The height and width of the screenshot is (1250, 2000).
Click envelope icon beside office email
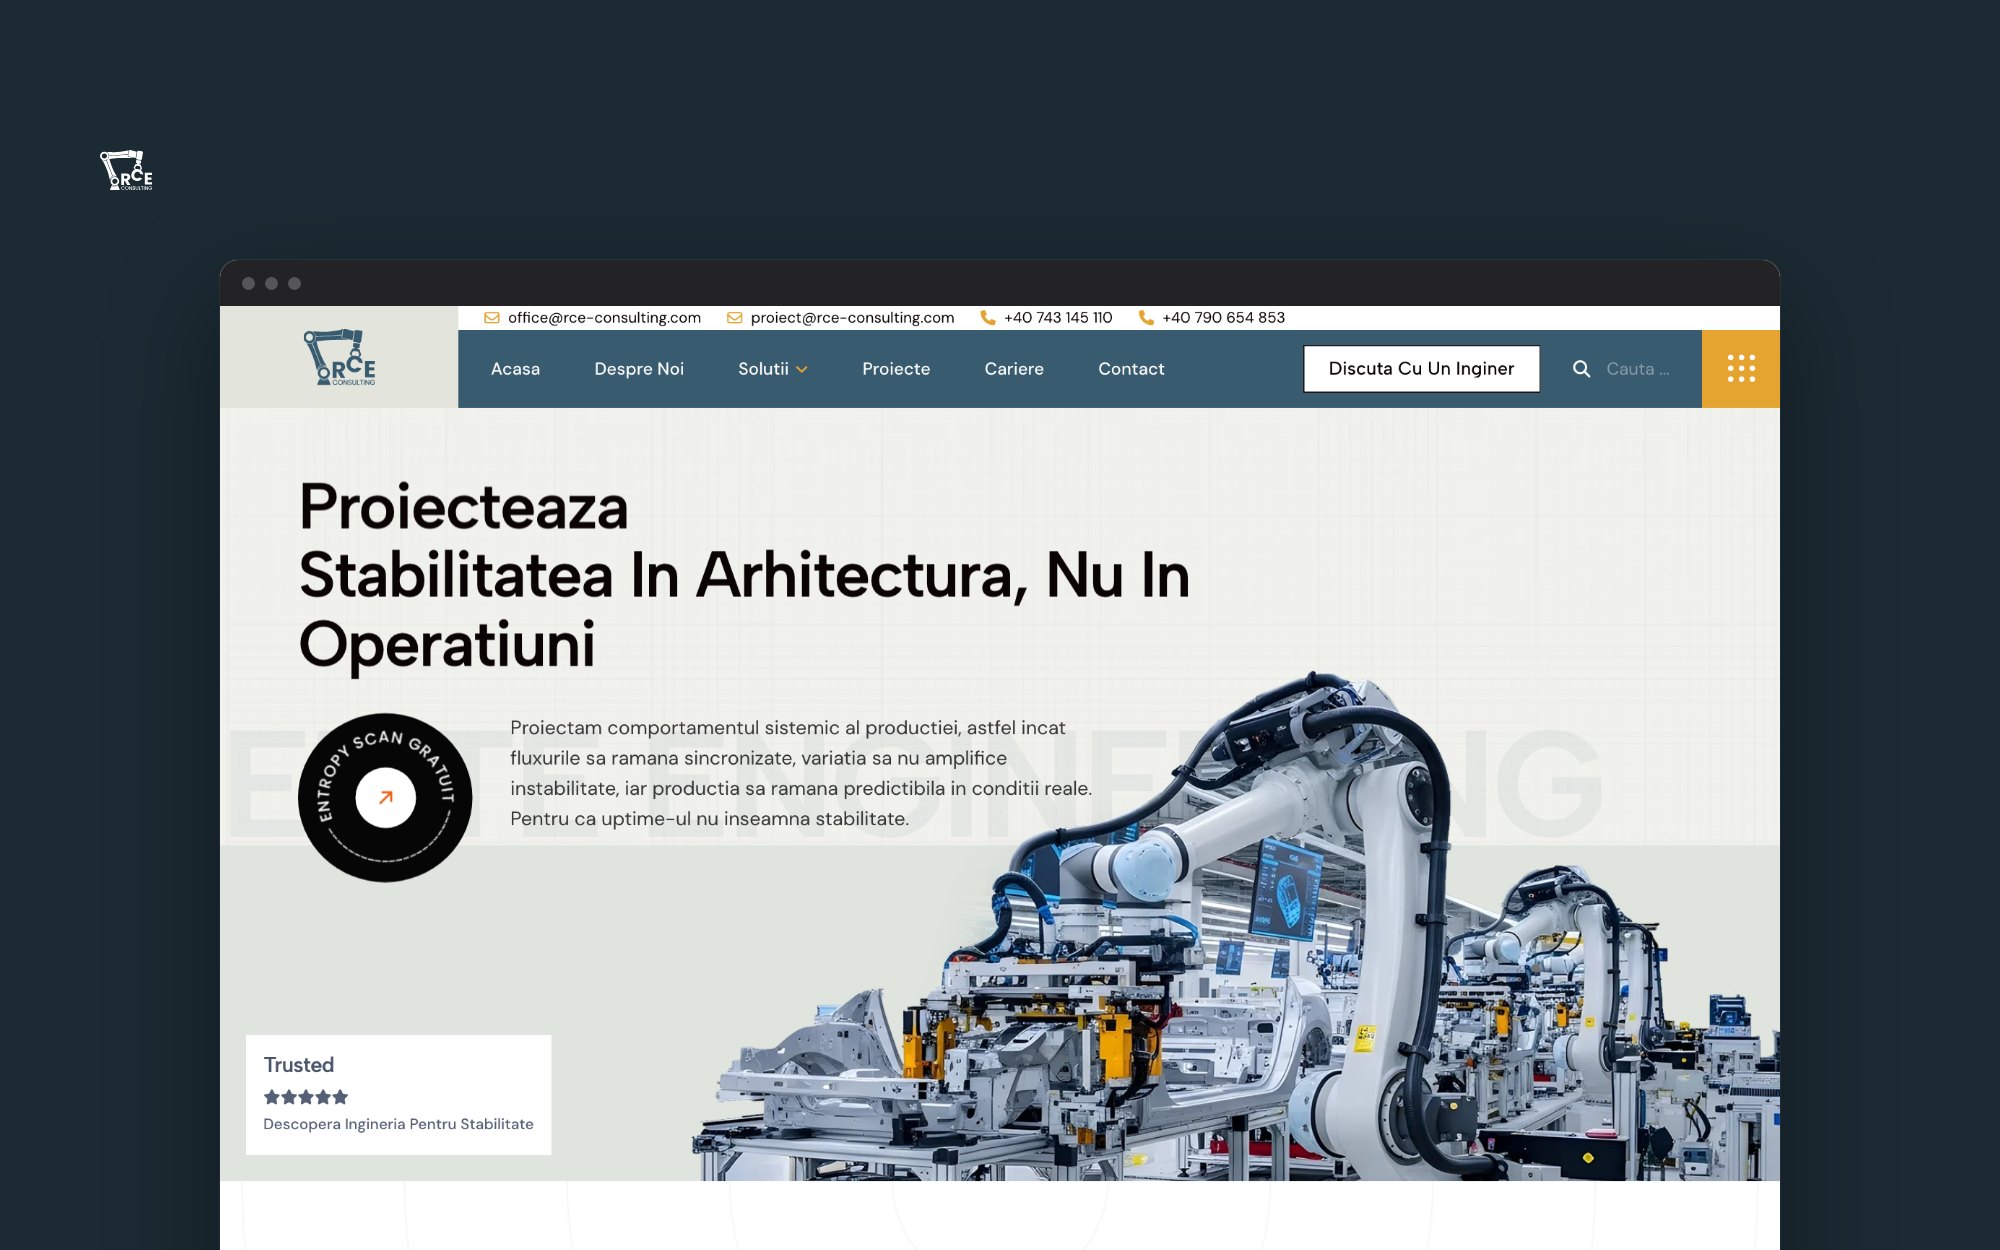click(491, 318)
